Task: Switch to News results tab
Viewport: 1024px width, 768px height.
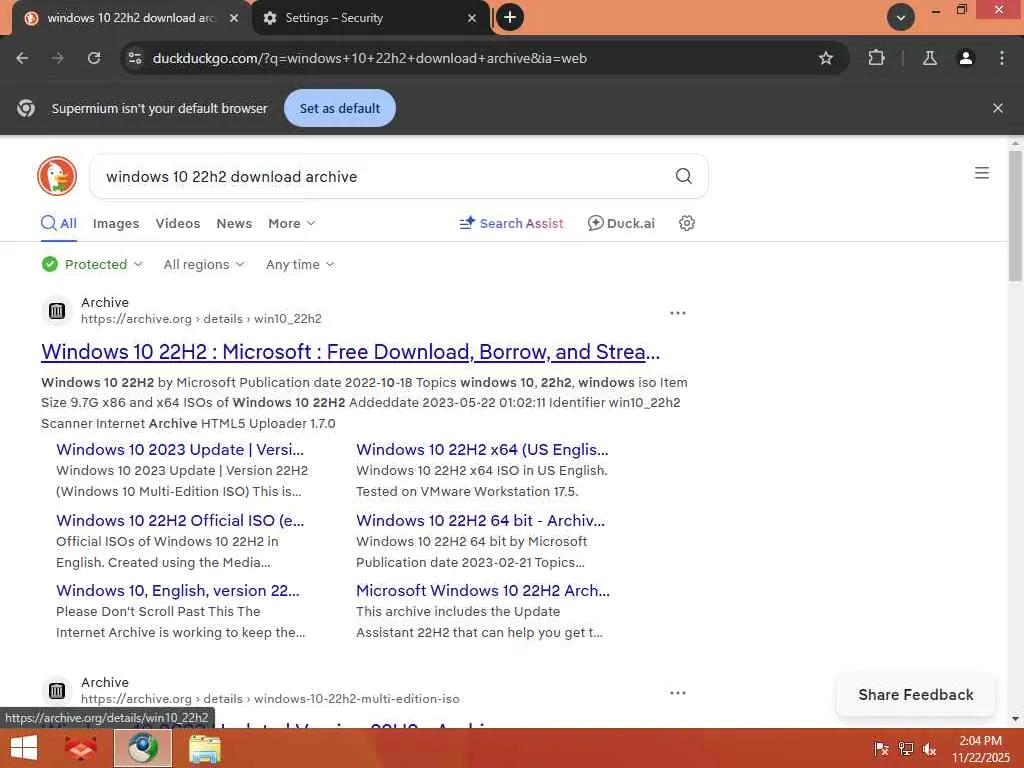Action: [234, 223]
